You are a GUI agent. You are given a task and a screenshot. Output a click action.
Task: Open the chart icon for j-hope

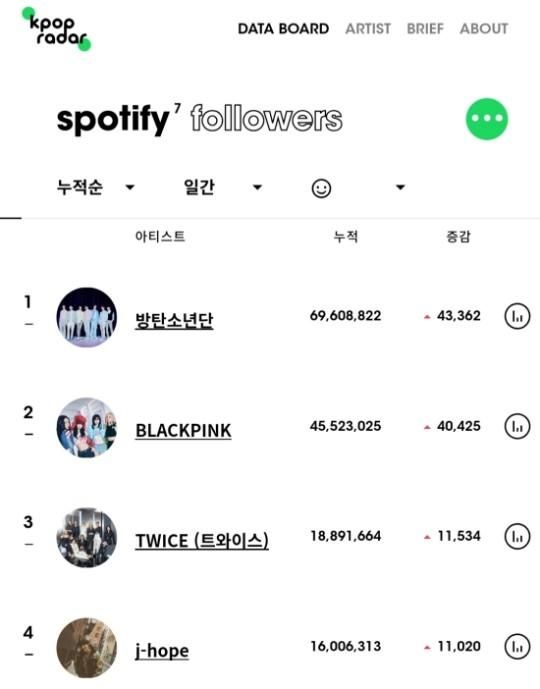517,646
